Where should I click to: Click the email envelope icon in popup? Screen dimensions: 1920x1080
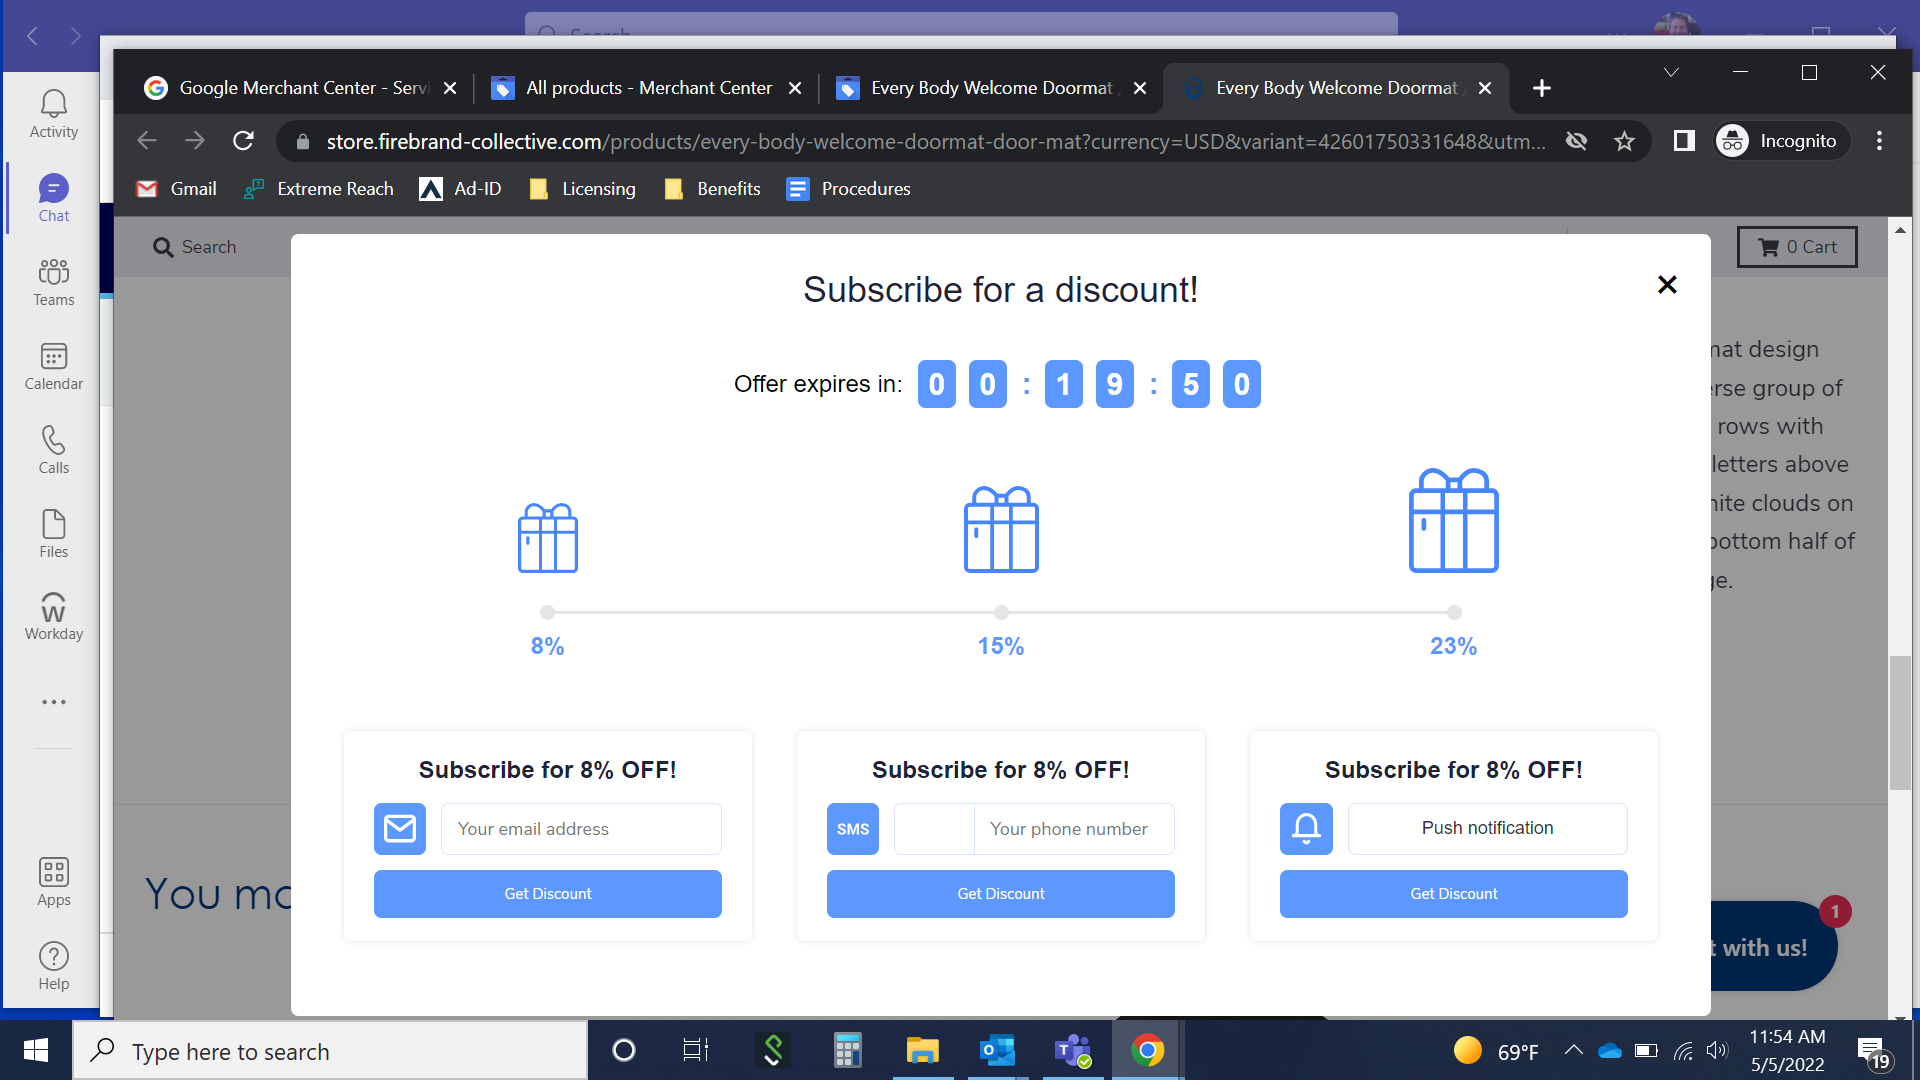pos(400,829)
